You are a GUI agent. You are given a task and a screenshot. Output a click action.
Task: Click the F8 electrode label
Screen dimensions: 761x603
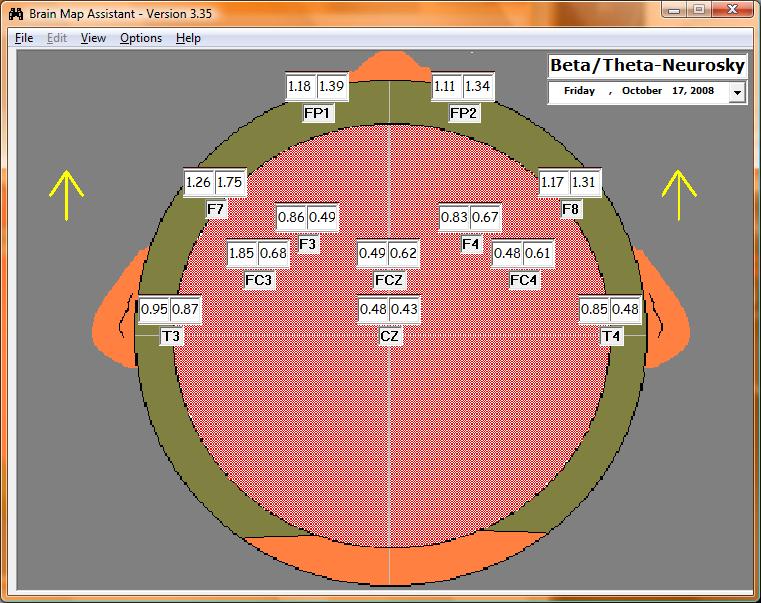570,209
